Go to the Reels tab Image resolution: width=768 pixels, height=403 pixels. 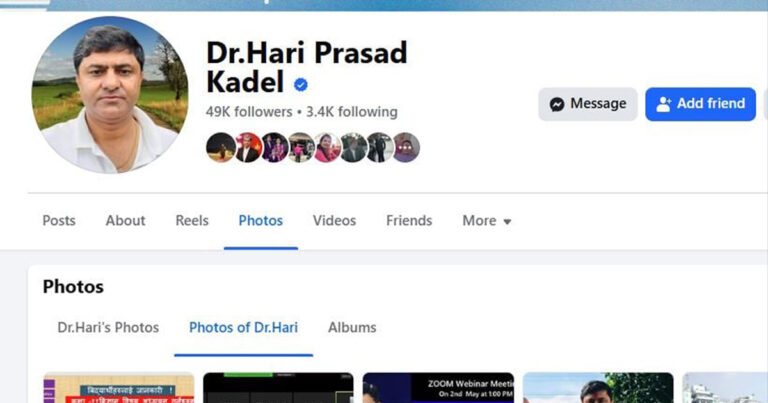(192, 221)
